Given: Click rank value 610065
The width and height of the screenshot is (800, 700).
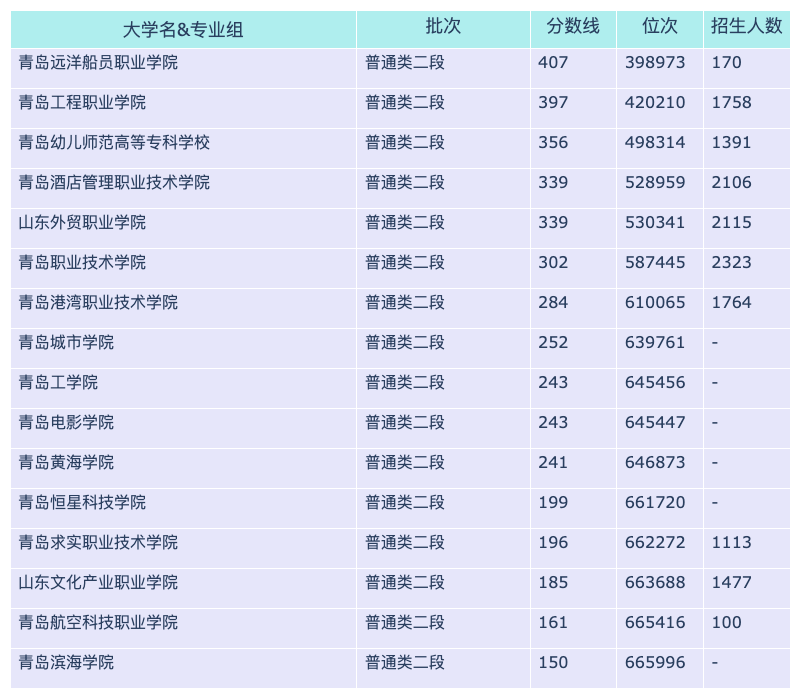Looking at the screenshot, I should 655,303.
